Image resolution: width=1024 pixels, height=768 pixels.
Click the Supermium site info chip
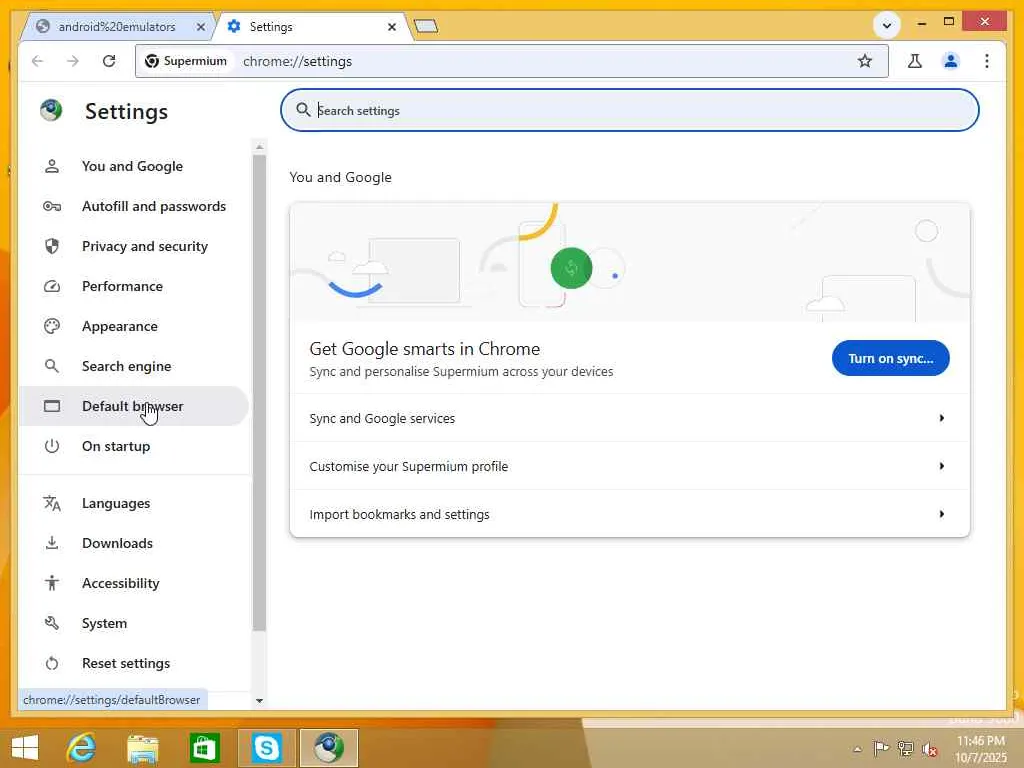[186, 61]
